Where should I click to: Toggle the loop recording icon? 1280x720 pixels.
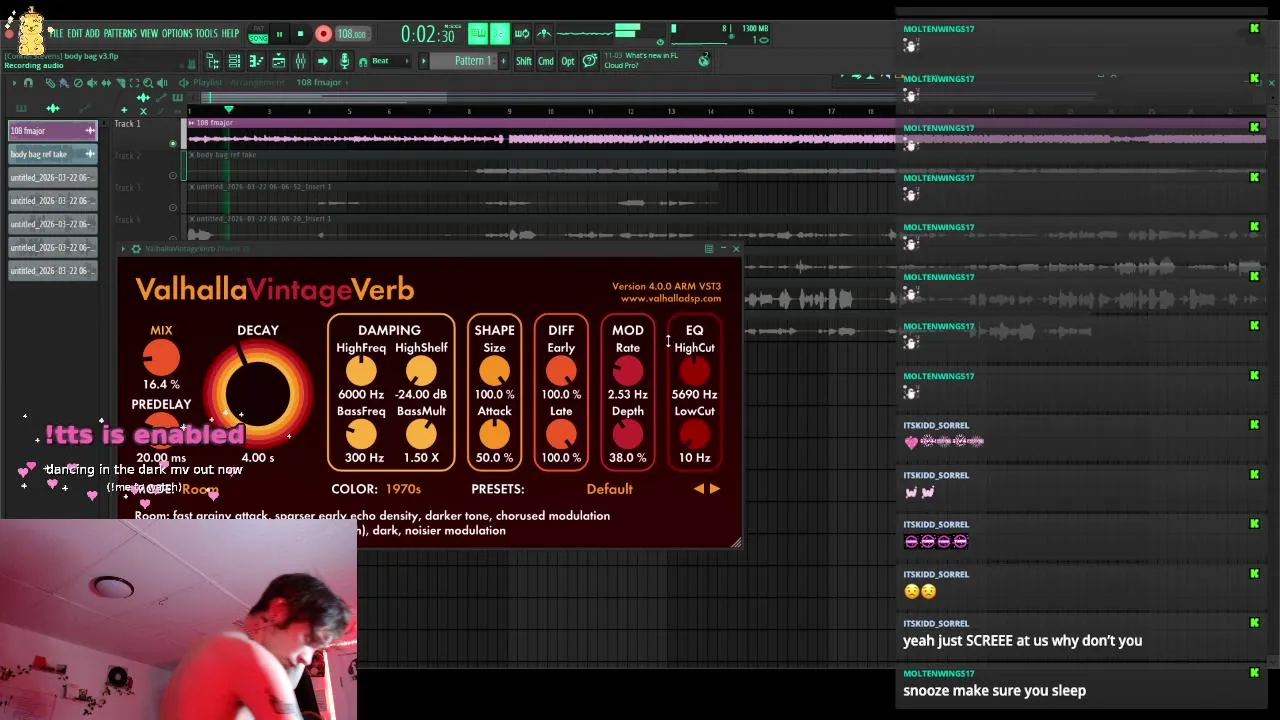(522, 33)
